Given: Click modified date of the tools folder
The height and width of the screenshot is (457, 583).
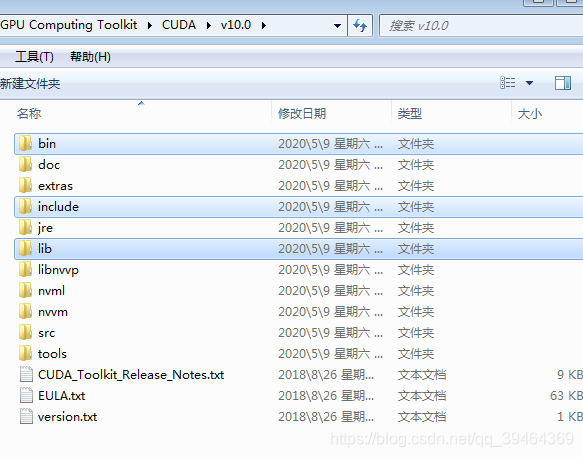Looking at the screenshot, I should click(x=330, y=354).
